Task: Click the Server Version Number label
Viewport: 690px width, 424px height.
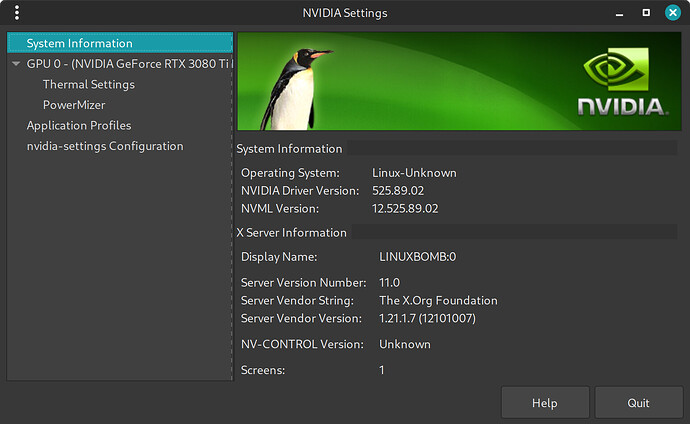Action: pos(303,282)
